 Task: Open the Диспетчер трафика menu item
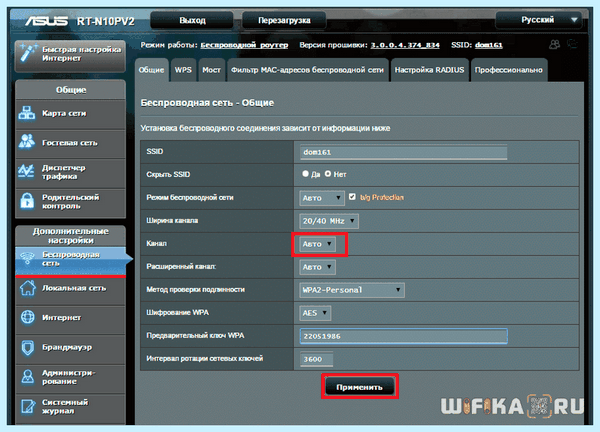70,172
